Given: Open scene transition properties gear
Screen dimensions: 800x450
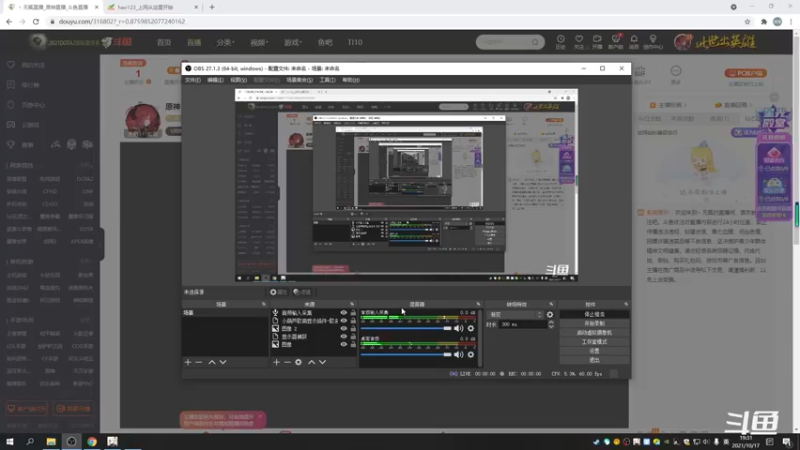Looking at the screenshot, I should pos(549,315).
